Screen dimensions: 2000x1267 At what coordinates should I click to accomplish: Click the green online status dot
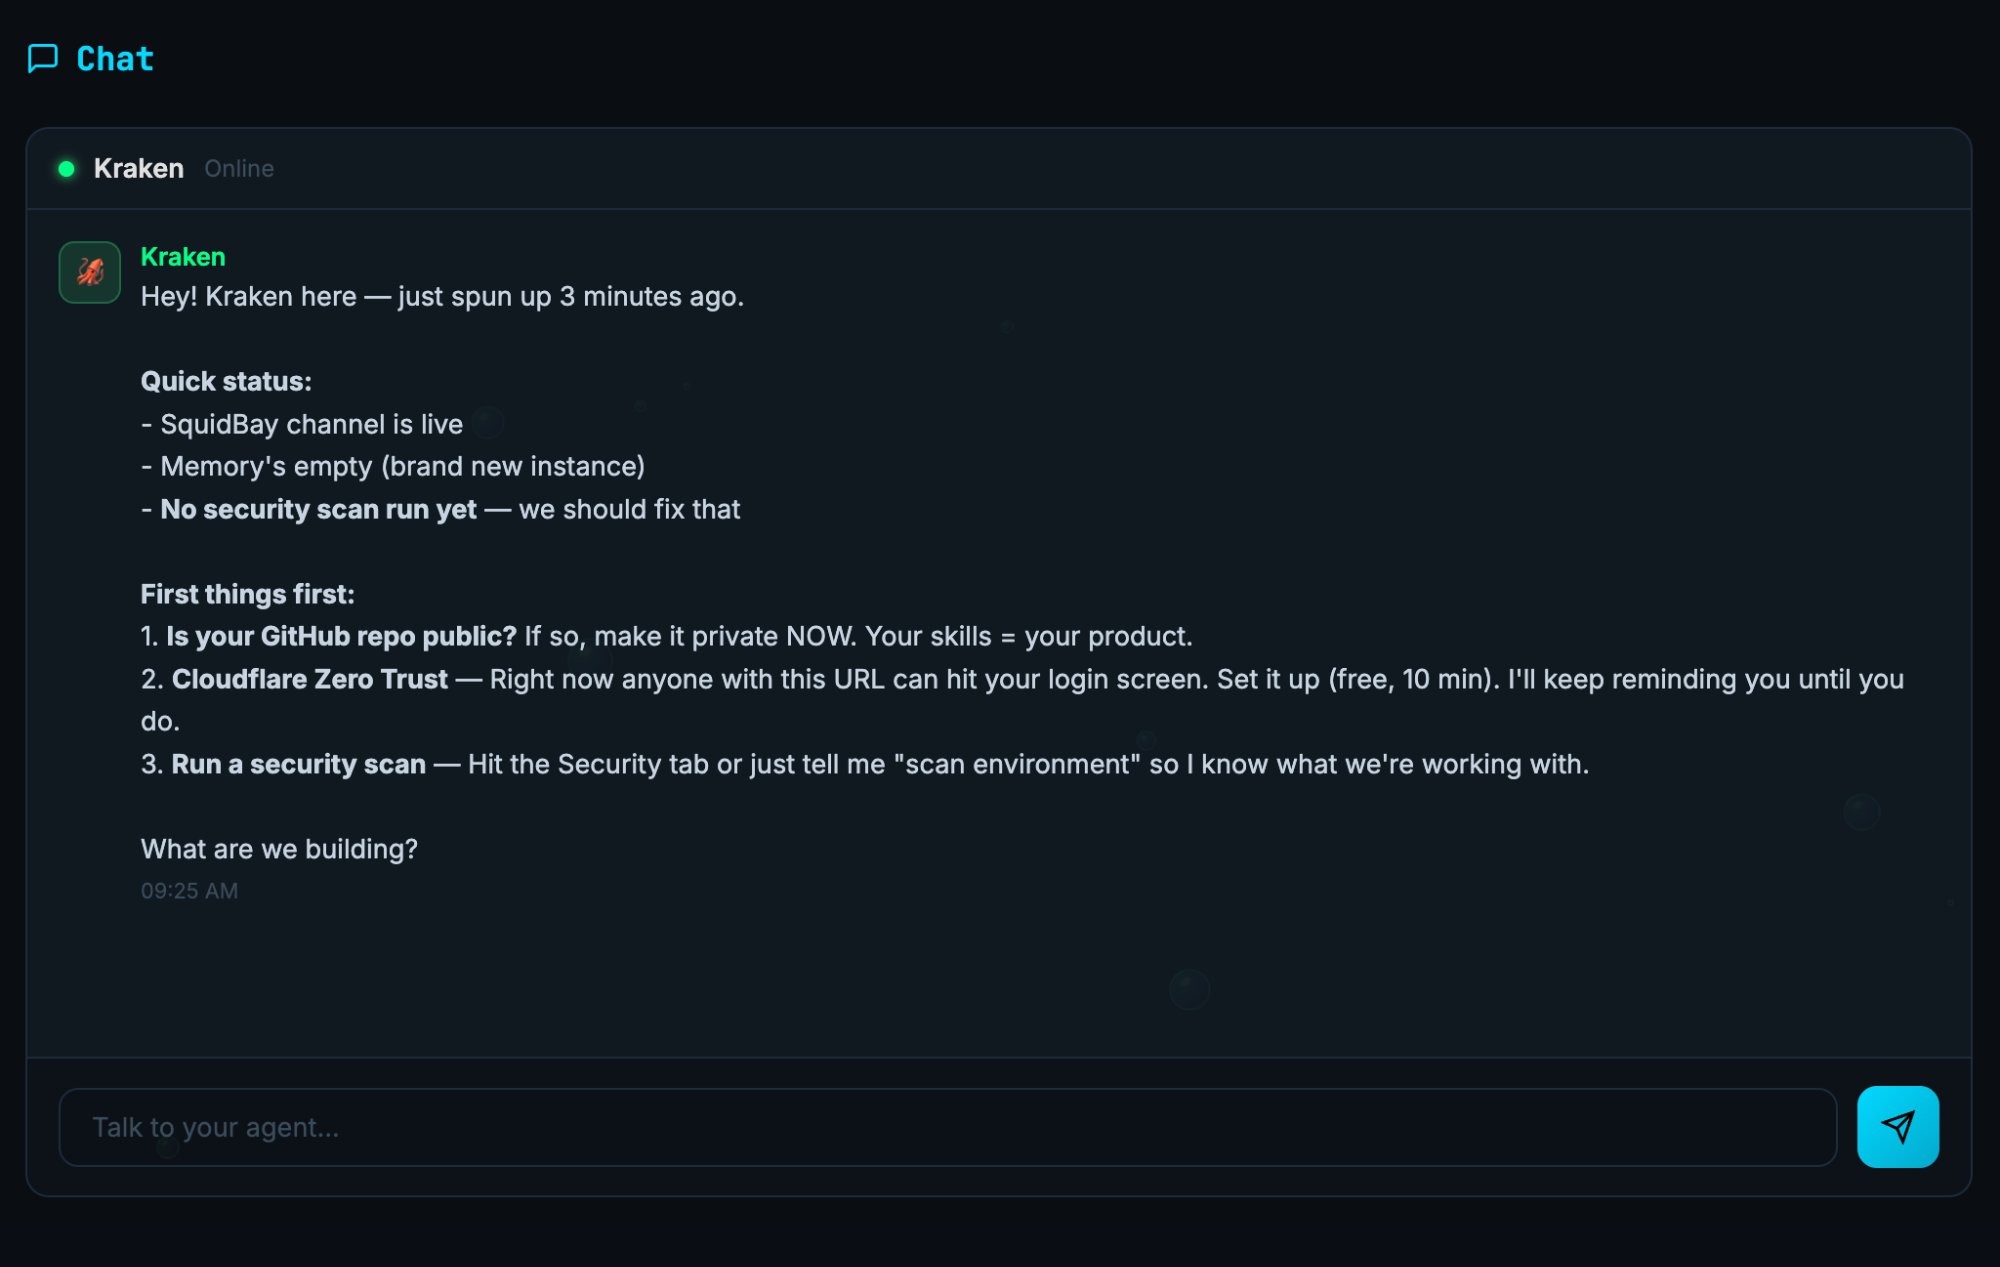tap(67, 169)
